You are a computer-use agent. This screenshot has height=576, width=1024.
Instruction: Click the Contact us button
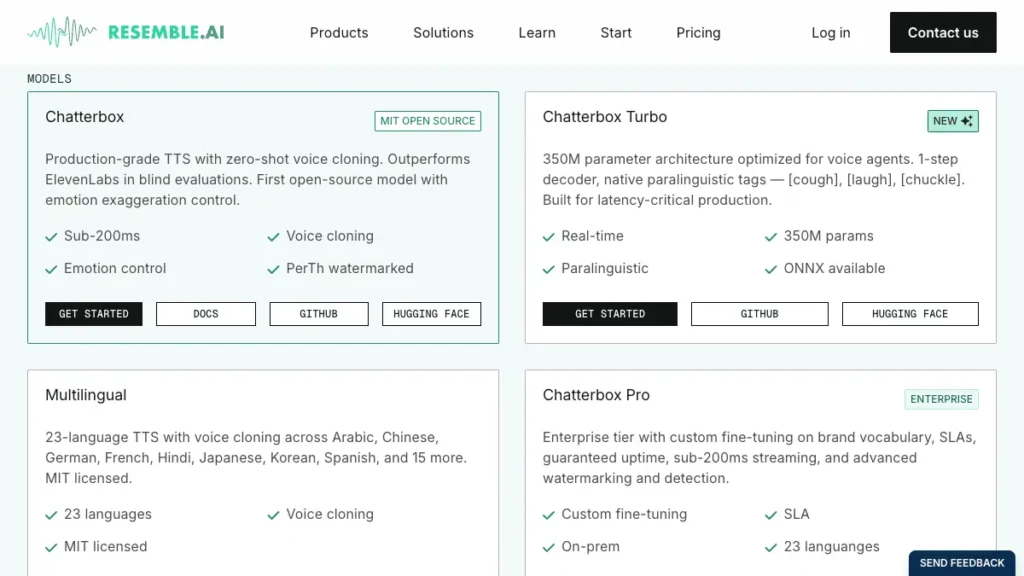tap(943, 32)
